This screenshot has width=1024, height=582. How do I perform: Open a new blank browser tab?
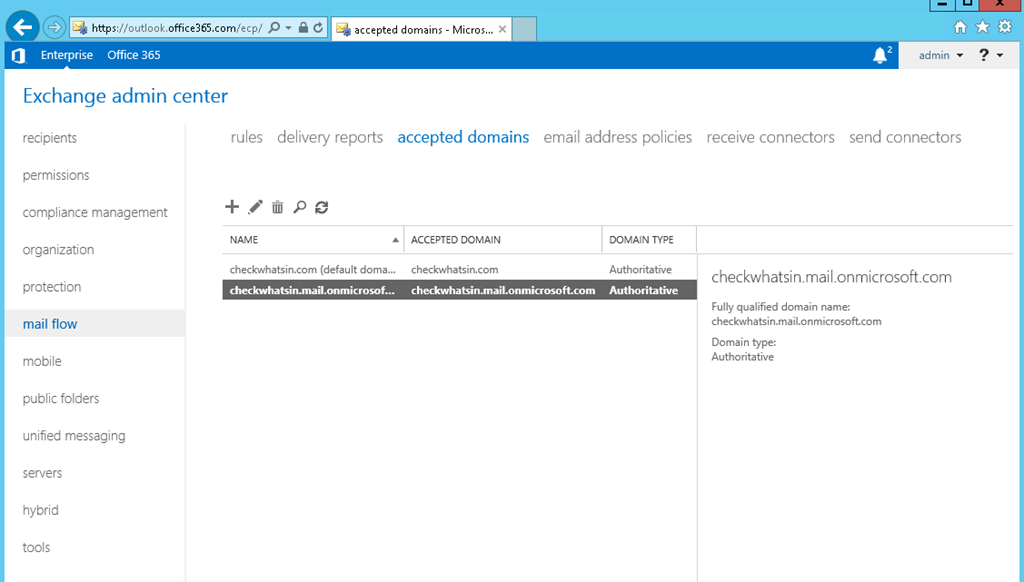coord(524,29)
